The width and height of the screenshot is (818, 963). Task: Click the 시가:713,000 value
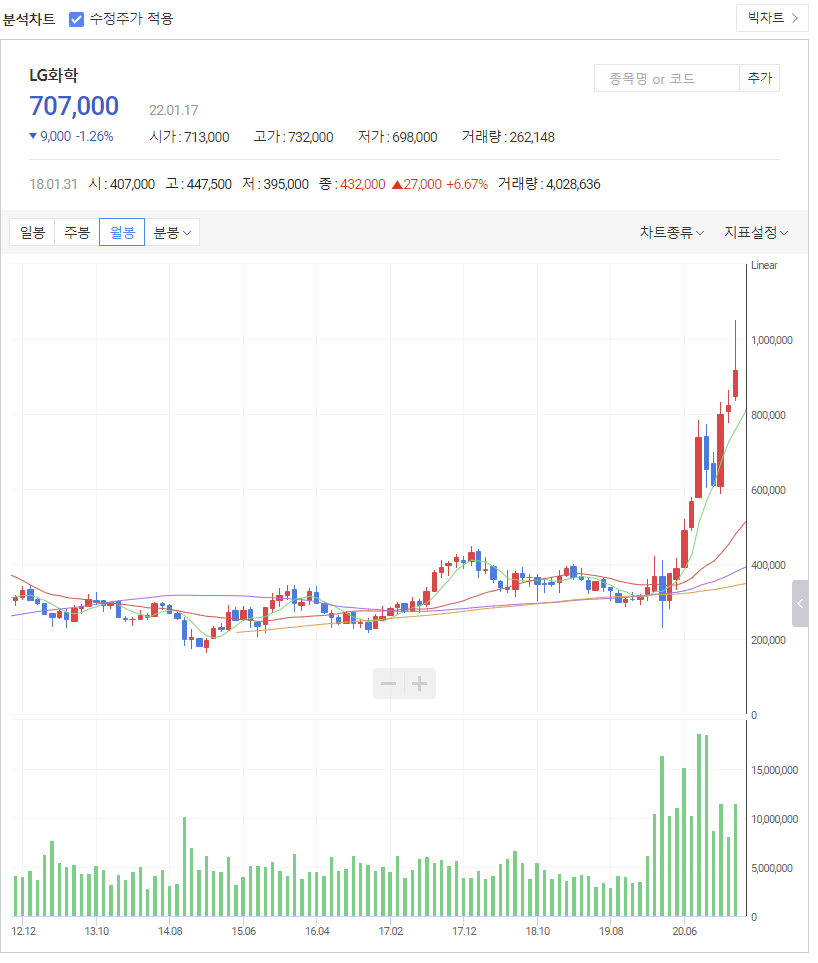(191, 138)
